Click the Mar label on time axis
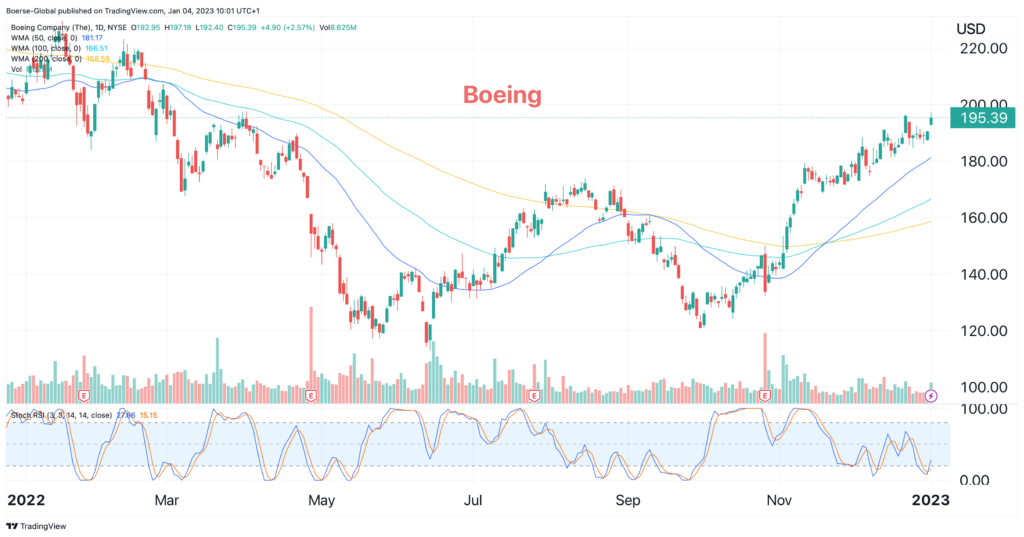 tap(167, 500)
